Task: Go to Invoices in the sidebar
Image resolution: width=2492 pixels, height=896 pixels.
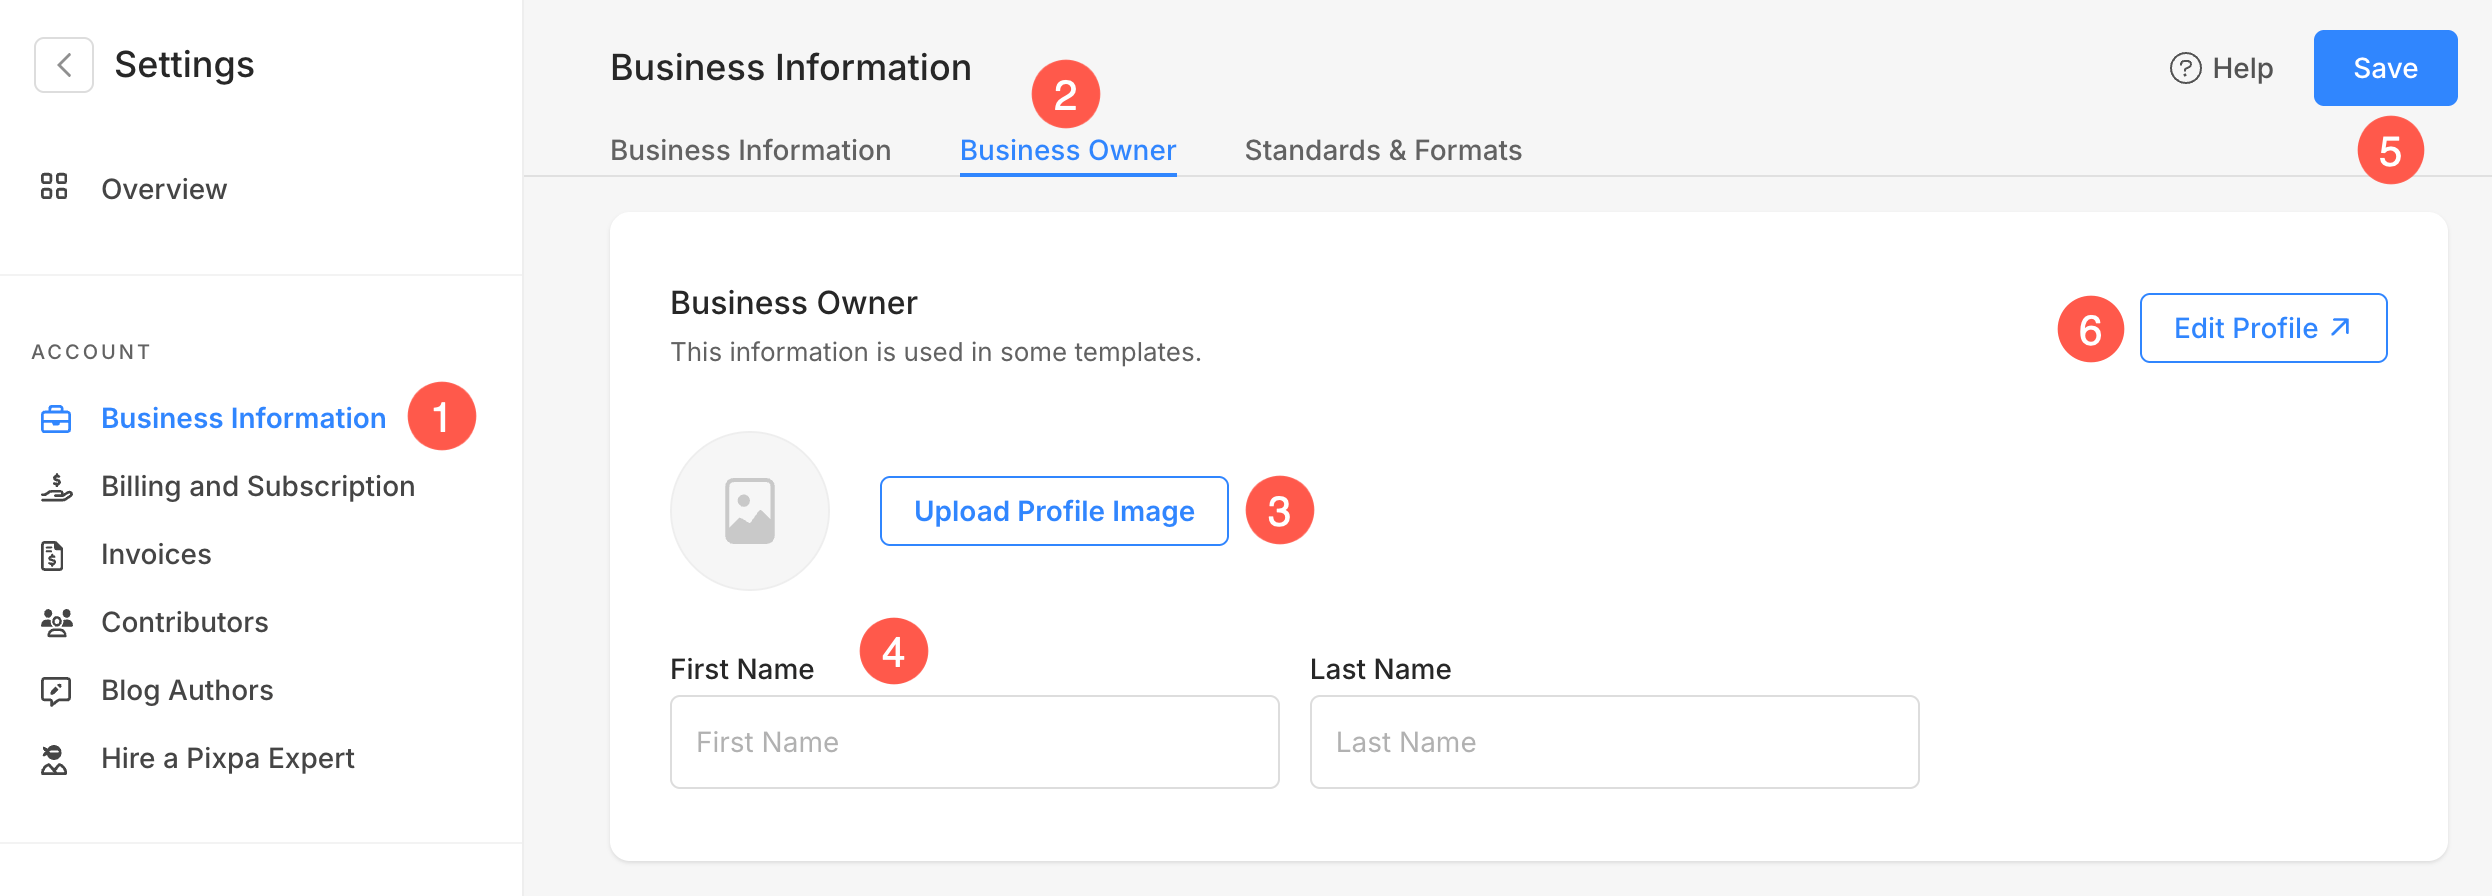Action: click(x=156, y=555)
